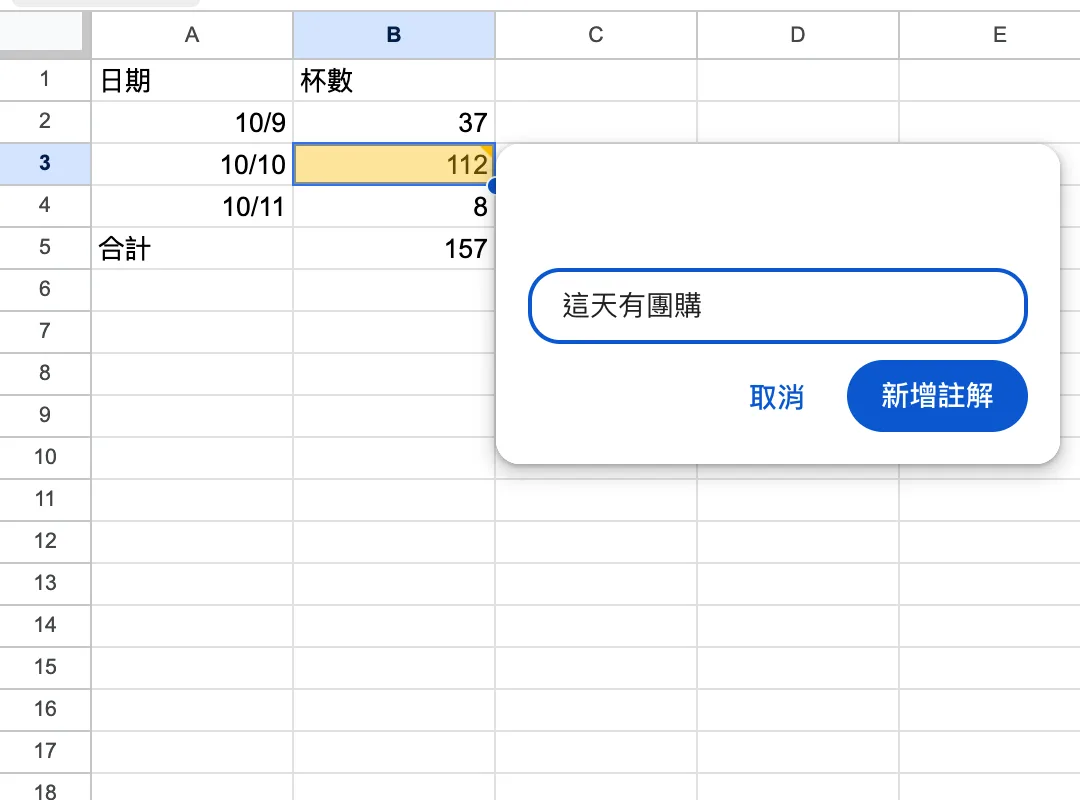Click the cell with value 8
The image size is (1080, 800).
pos(394,206)
